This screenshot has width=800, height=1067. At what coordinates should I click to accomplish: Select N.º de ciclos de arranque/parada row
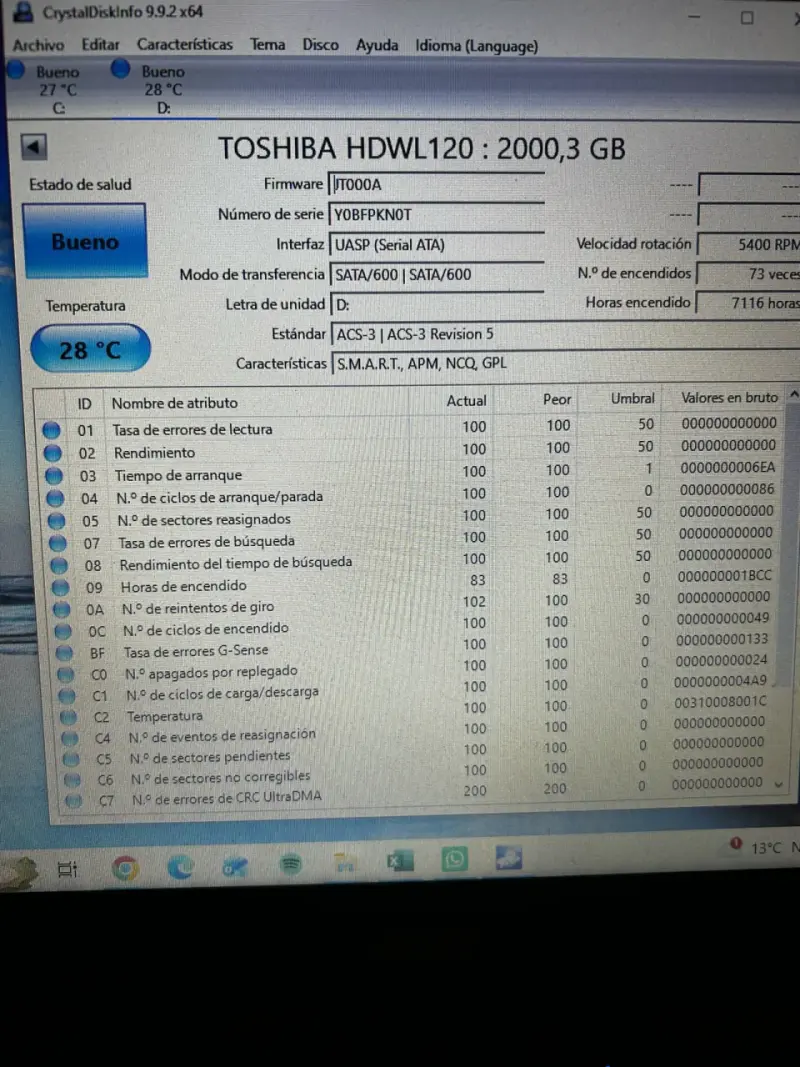click(412, 494)
